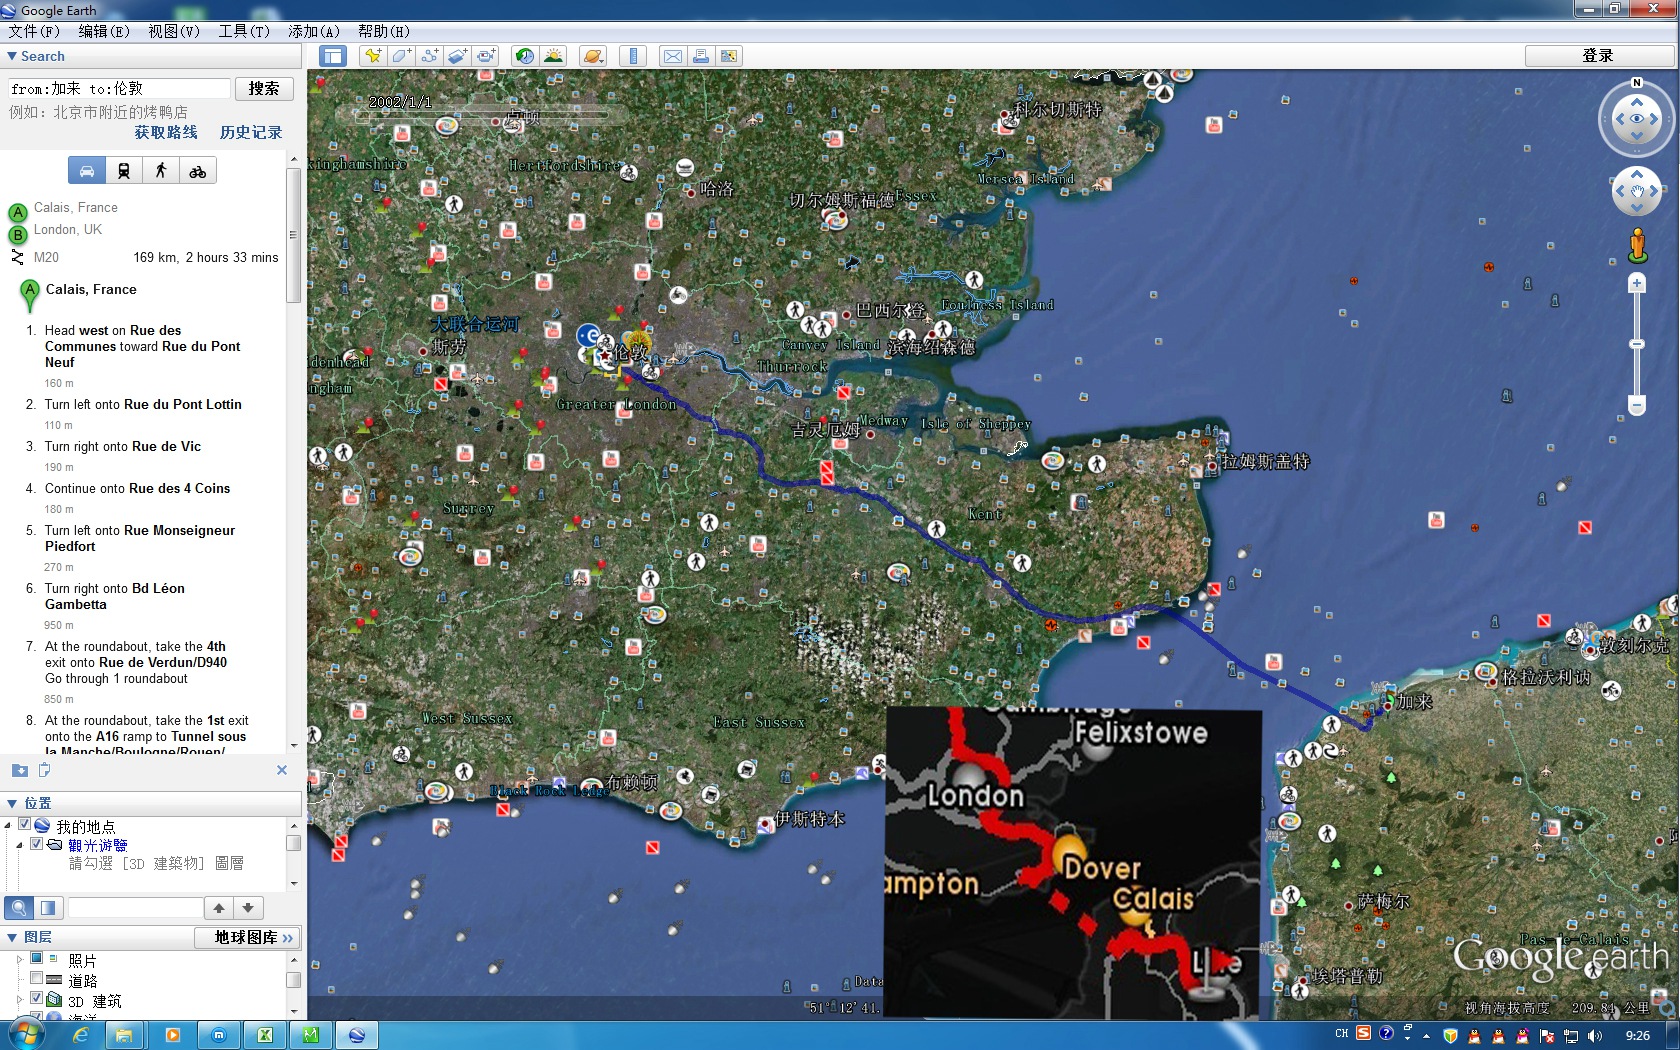
Task: Open the 添加(A) menu
Action: [x=314, y=31]
